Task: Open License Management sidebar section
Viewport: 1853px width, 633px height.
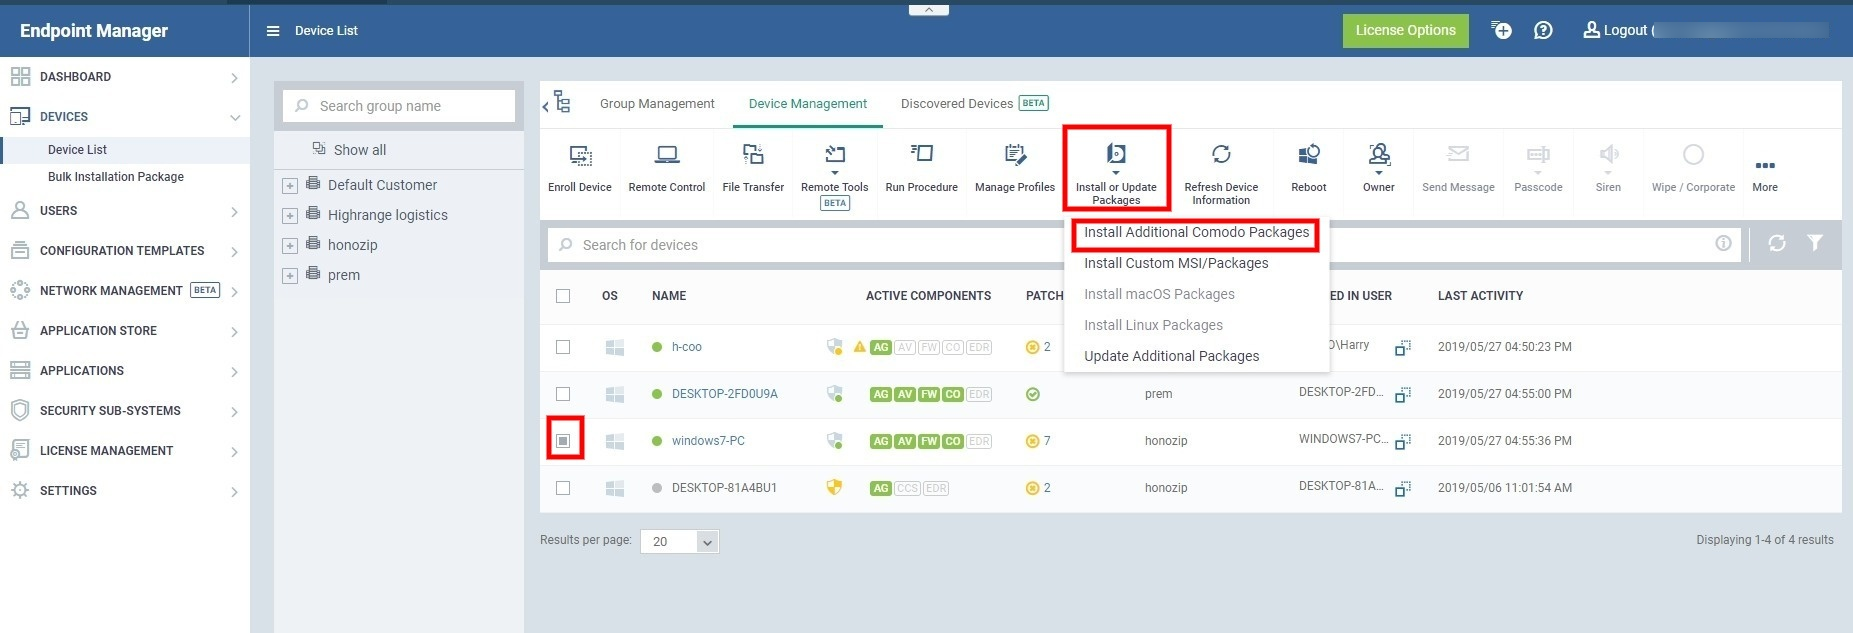Action: coord(125,451)
